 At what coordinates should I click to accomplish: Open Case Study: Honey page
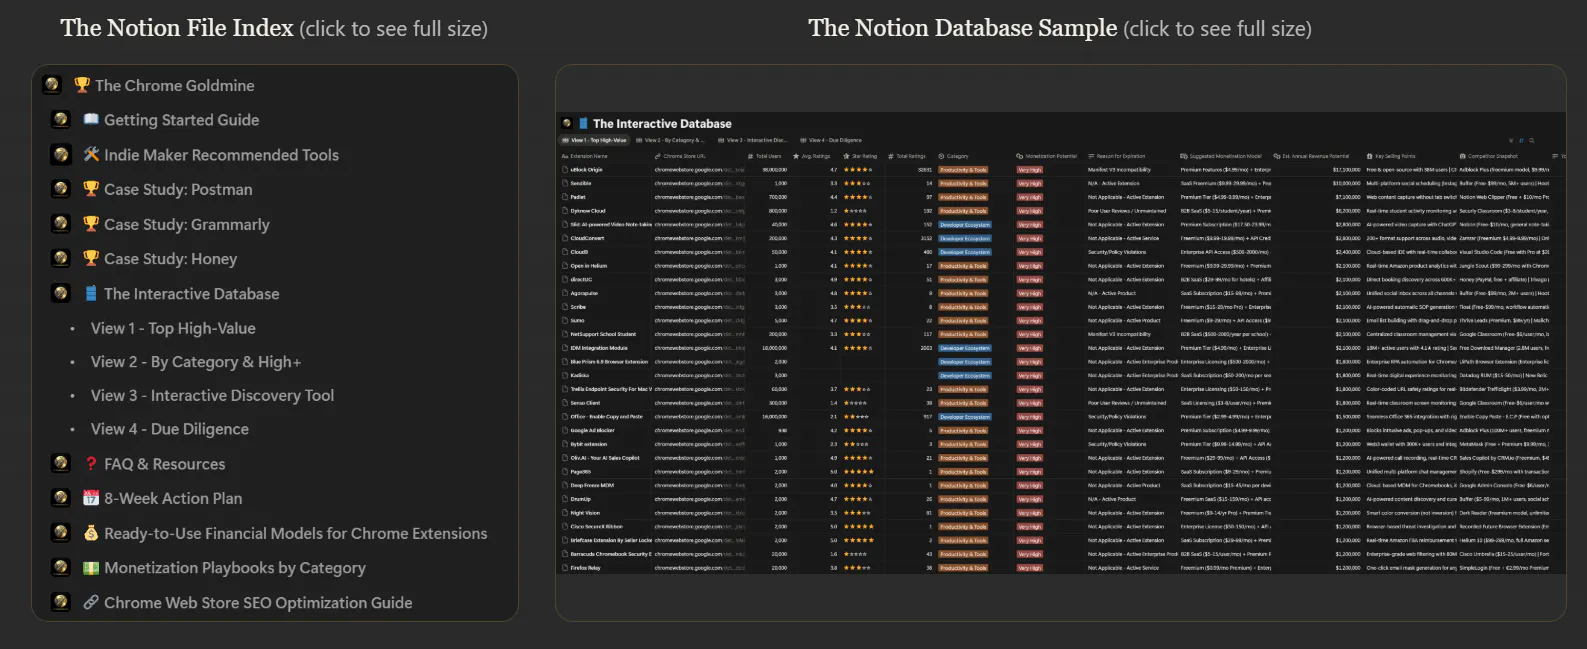[x=170, y=258]
